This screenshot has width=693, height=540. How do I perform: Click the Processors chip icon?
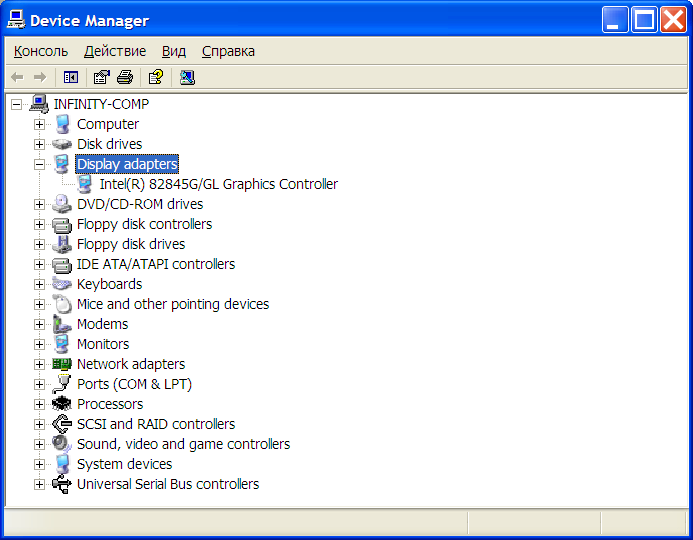62,404
